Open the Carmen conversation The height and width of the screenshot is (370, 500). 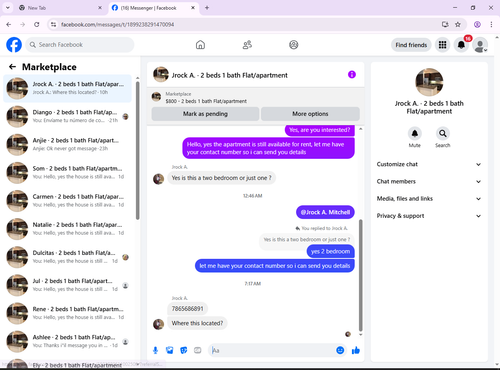coord(67,201)
